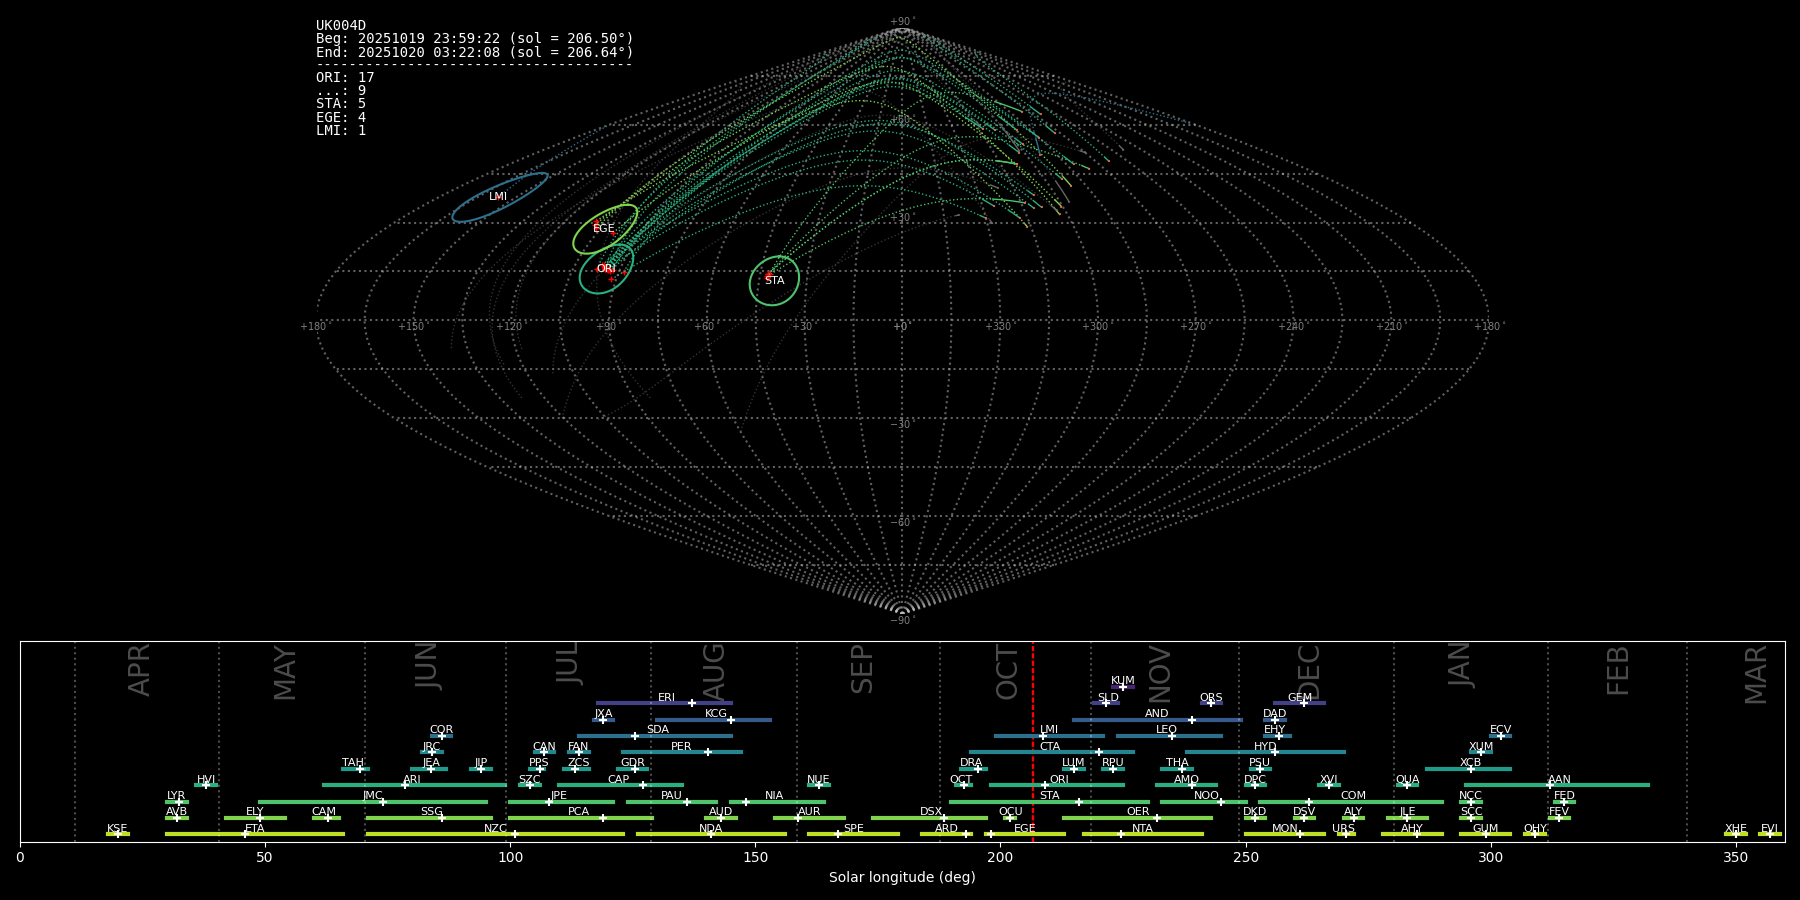Click the 350 tick label on the longitude axis
Screen dimensions: 1800x900
[1736, 857]
